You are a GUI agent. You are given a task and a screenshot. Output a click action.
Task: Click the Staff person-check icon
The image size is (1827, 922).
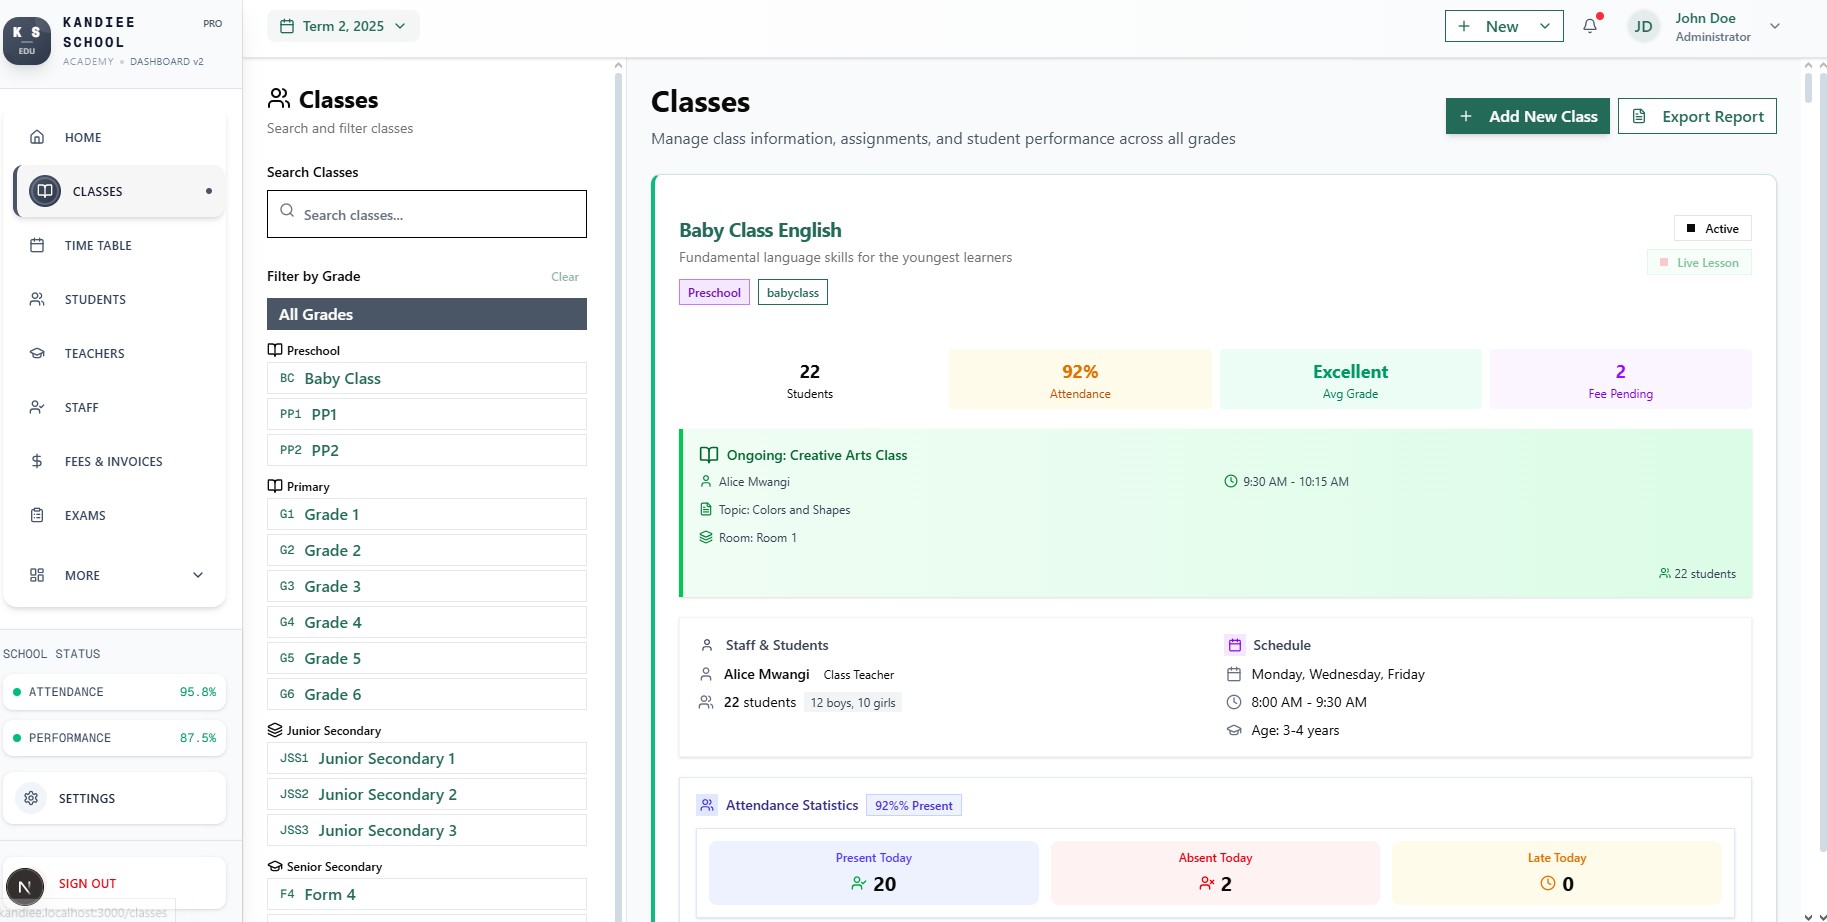point(37,407)
